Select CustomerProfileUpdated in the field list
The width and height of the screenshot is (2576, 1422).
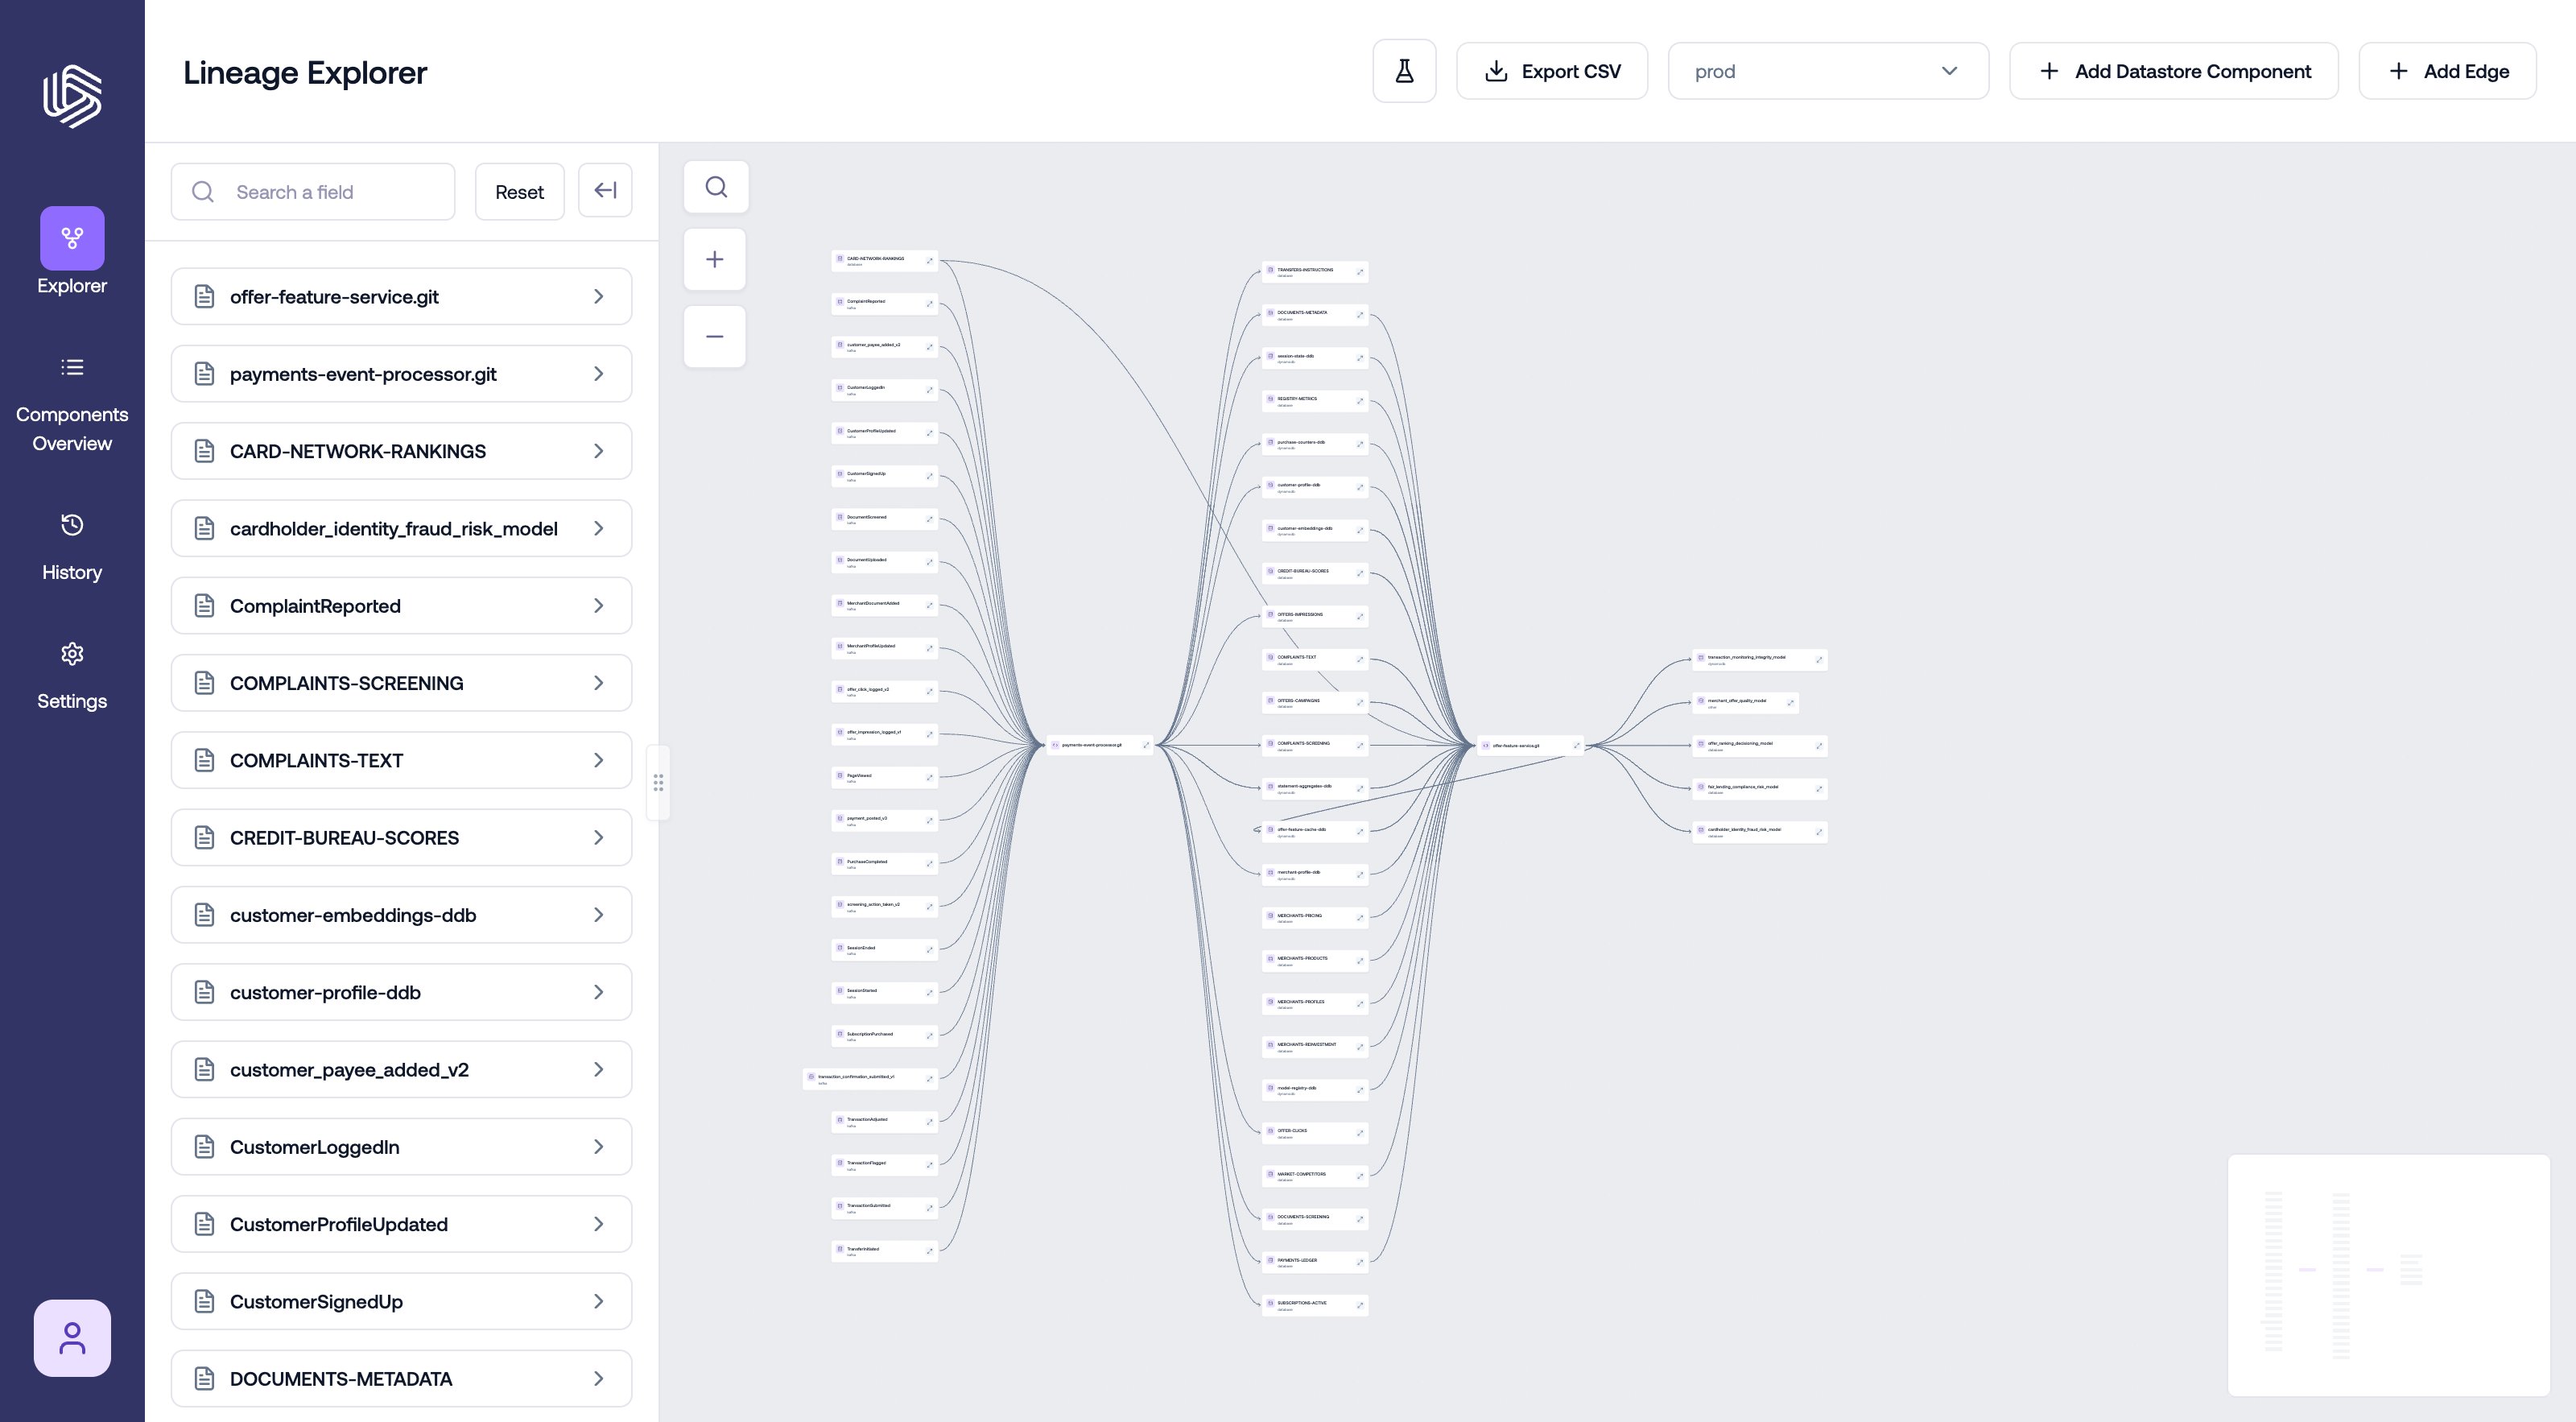tap(401, 1224)
